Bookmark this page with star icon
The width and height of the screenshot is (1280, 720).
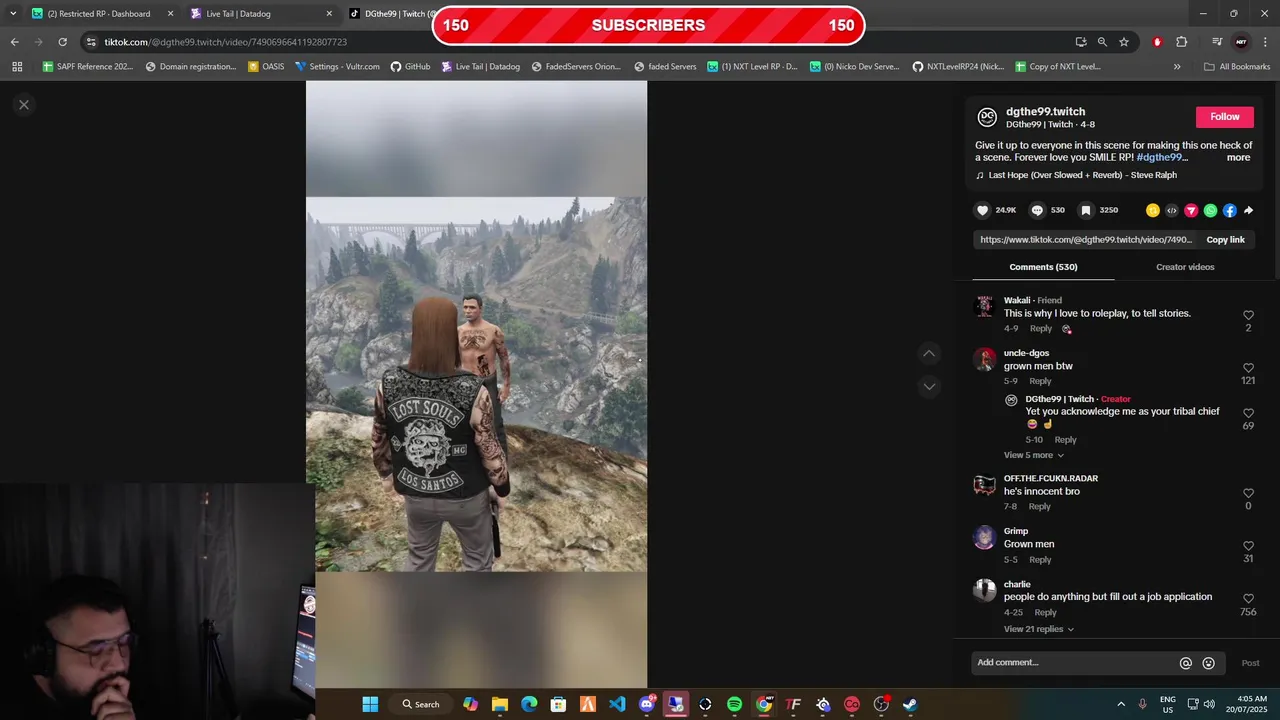(x=1124, y=42)
